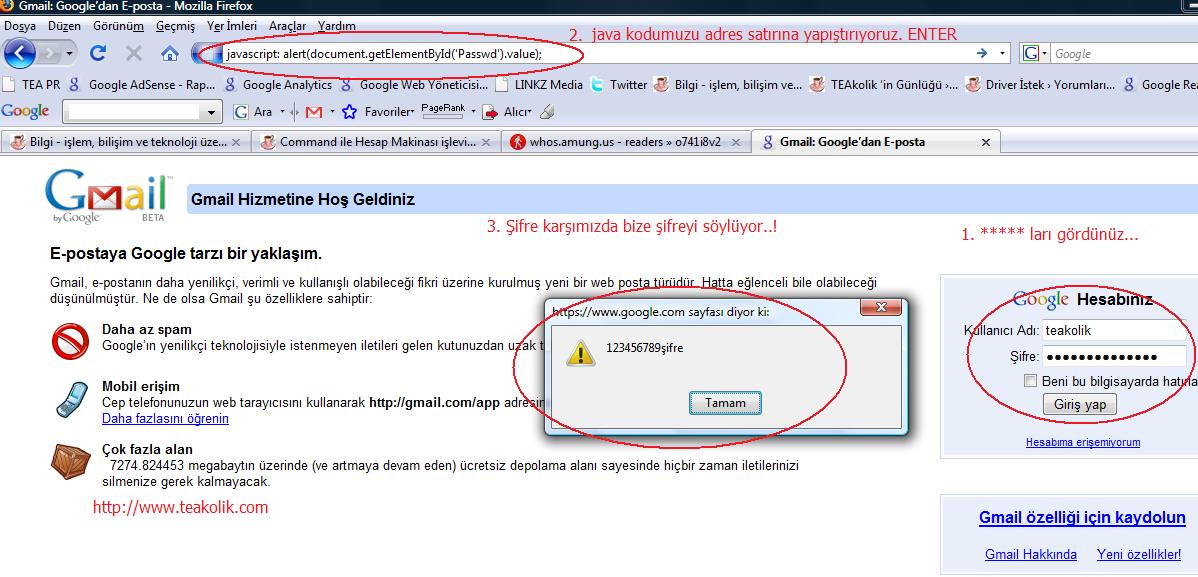The width and height of the screenshot is (1198, 577).
Task: Open the Gmail toolbar icon dropdown arrow
Action: coord(332,112)
